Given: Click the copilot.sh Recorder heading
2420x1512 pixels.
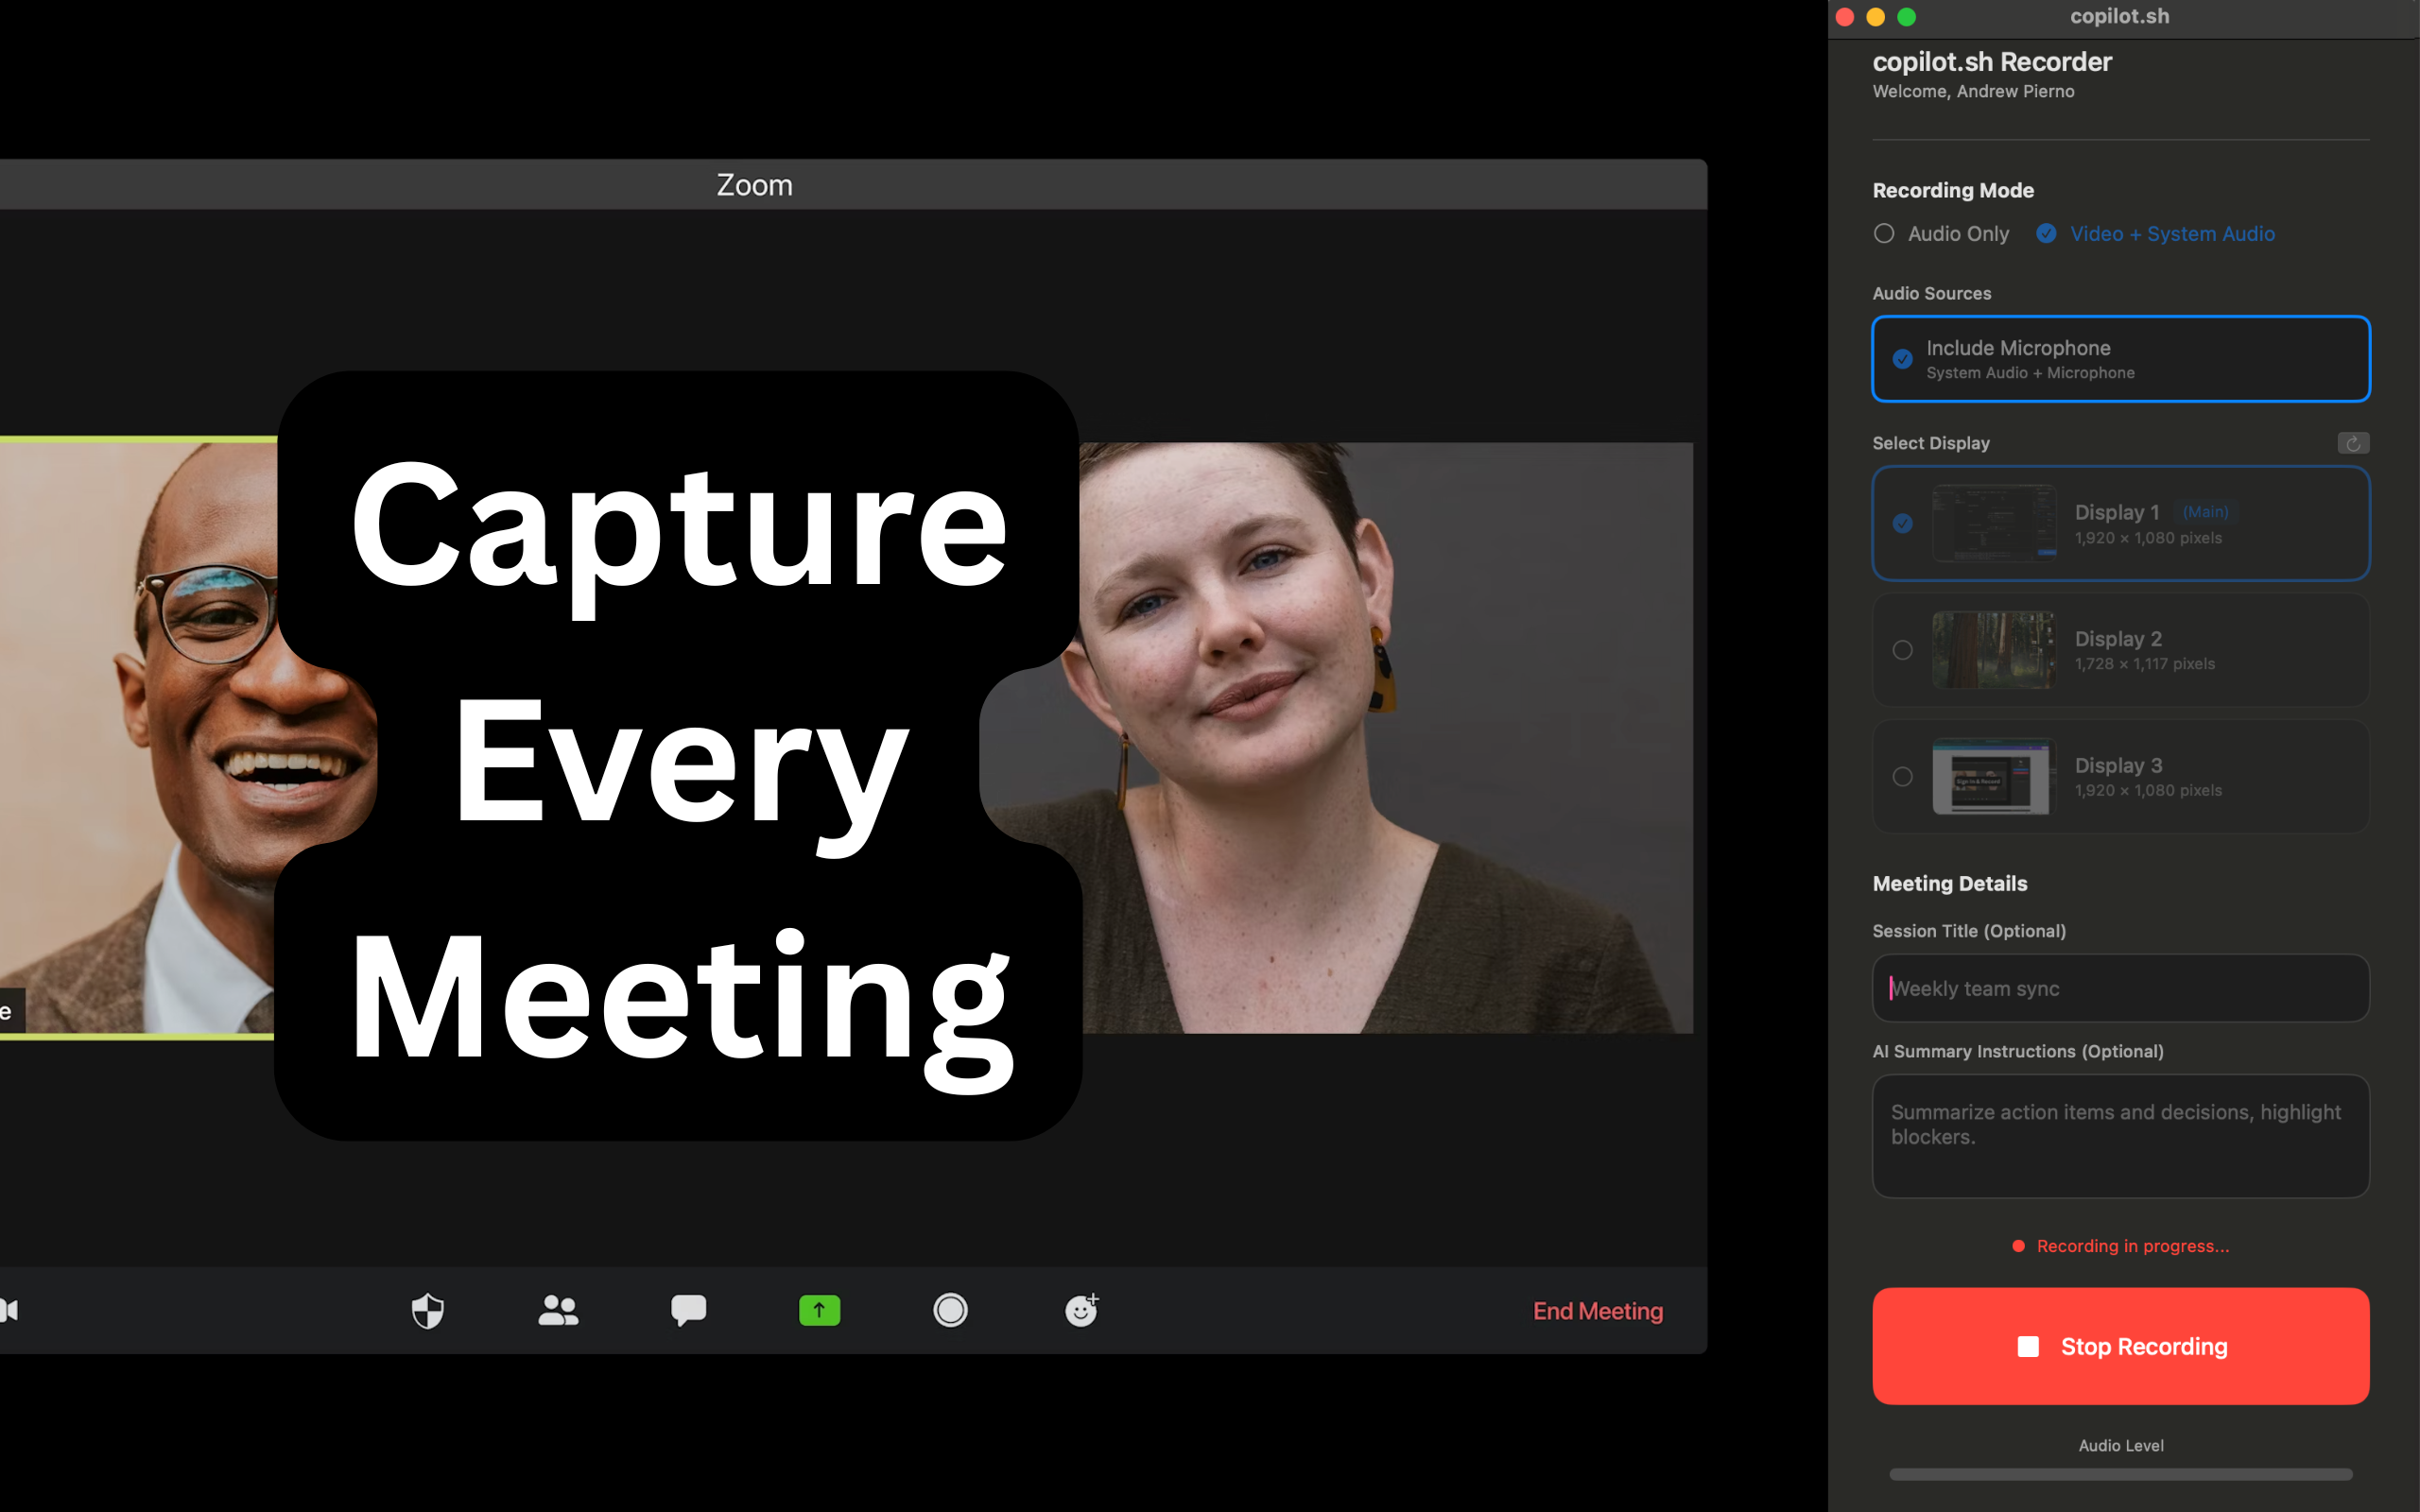Looking at the screenshot, I should point(1991,62).
